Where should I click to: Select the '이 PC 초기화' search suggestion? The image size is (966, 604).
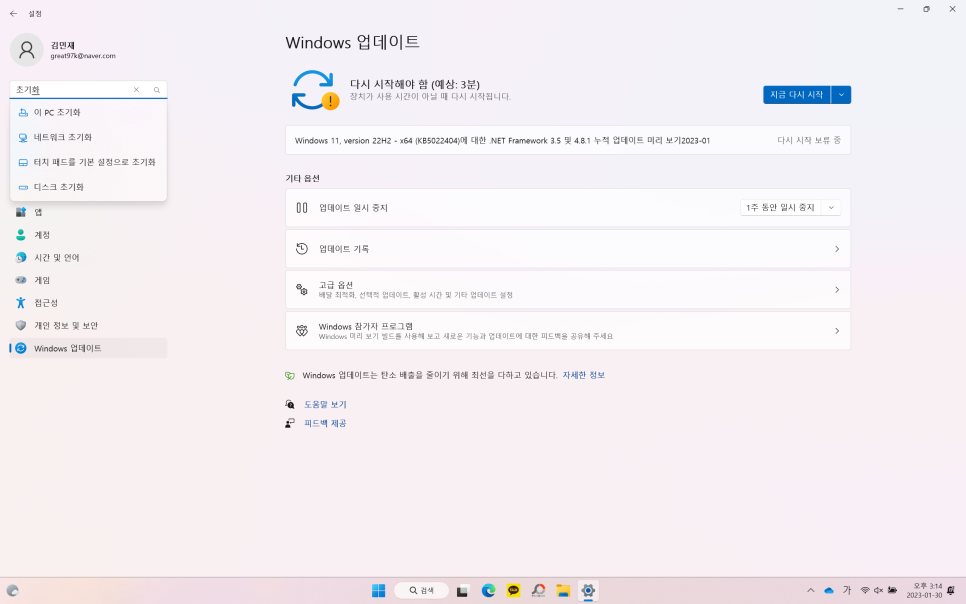click(x=88, y=112)
